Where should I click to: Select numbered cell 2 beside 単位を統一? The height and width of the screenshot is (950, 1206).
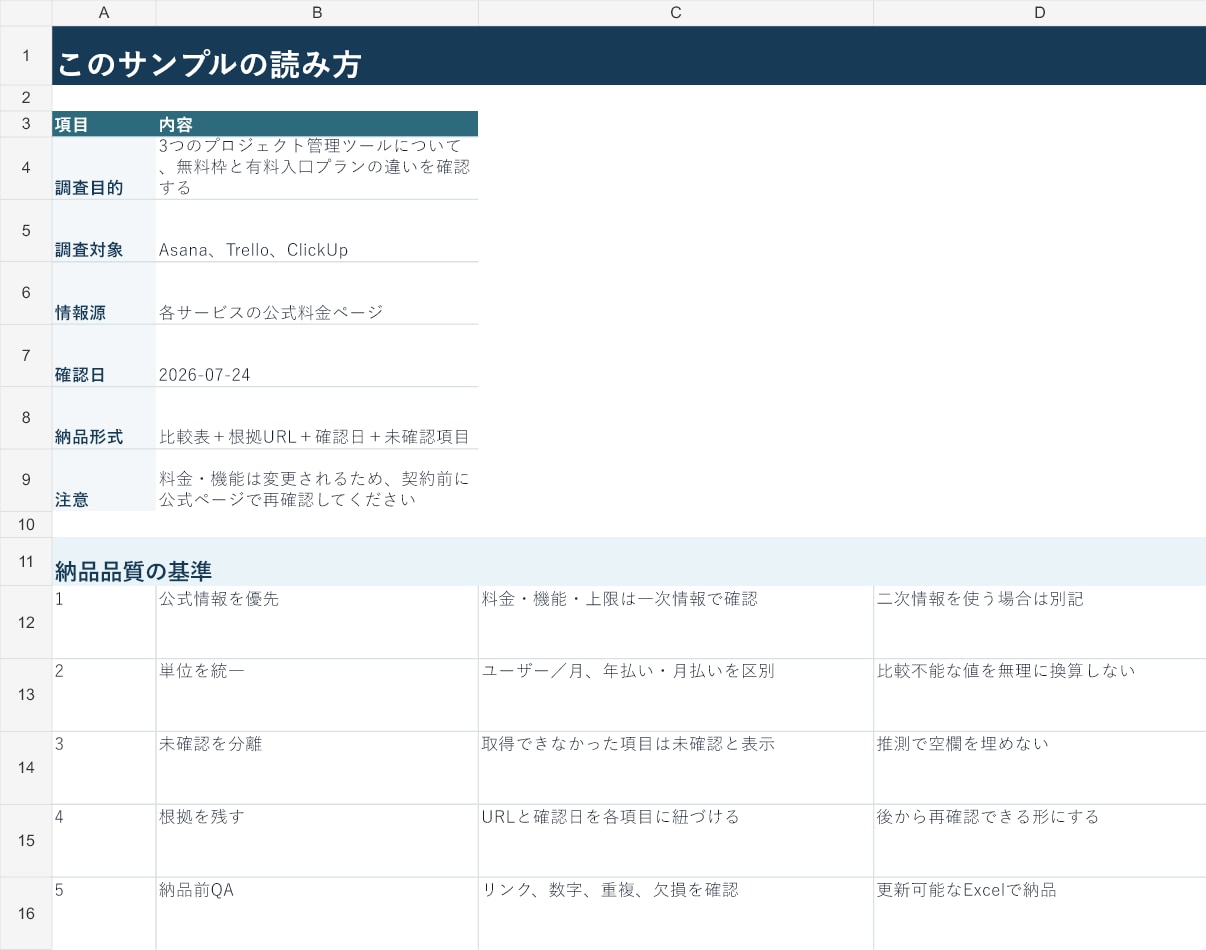pos(104,694)
